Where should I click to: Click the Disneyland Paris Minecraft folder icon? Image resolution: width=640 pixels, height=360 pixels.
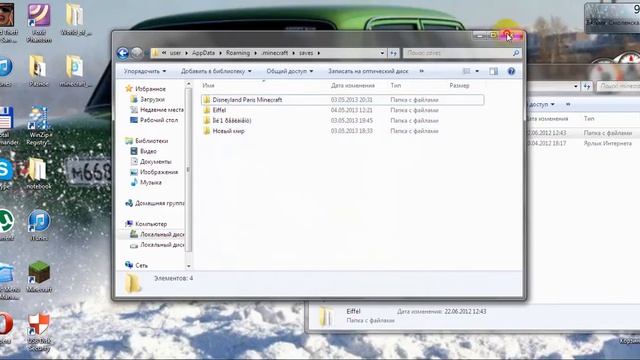pyautogui.click(x=207, y=100)
